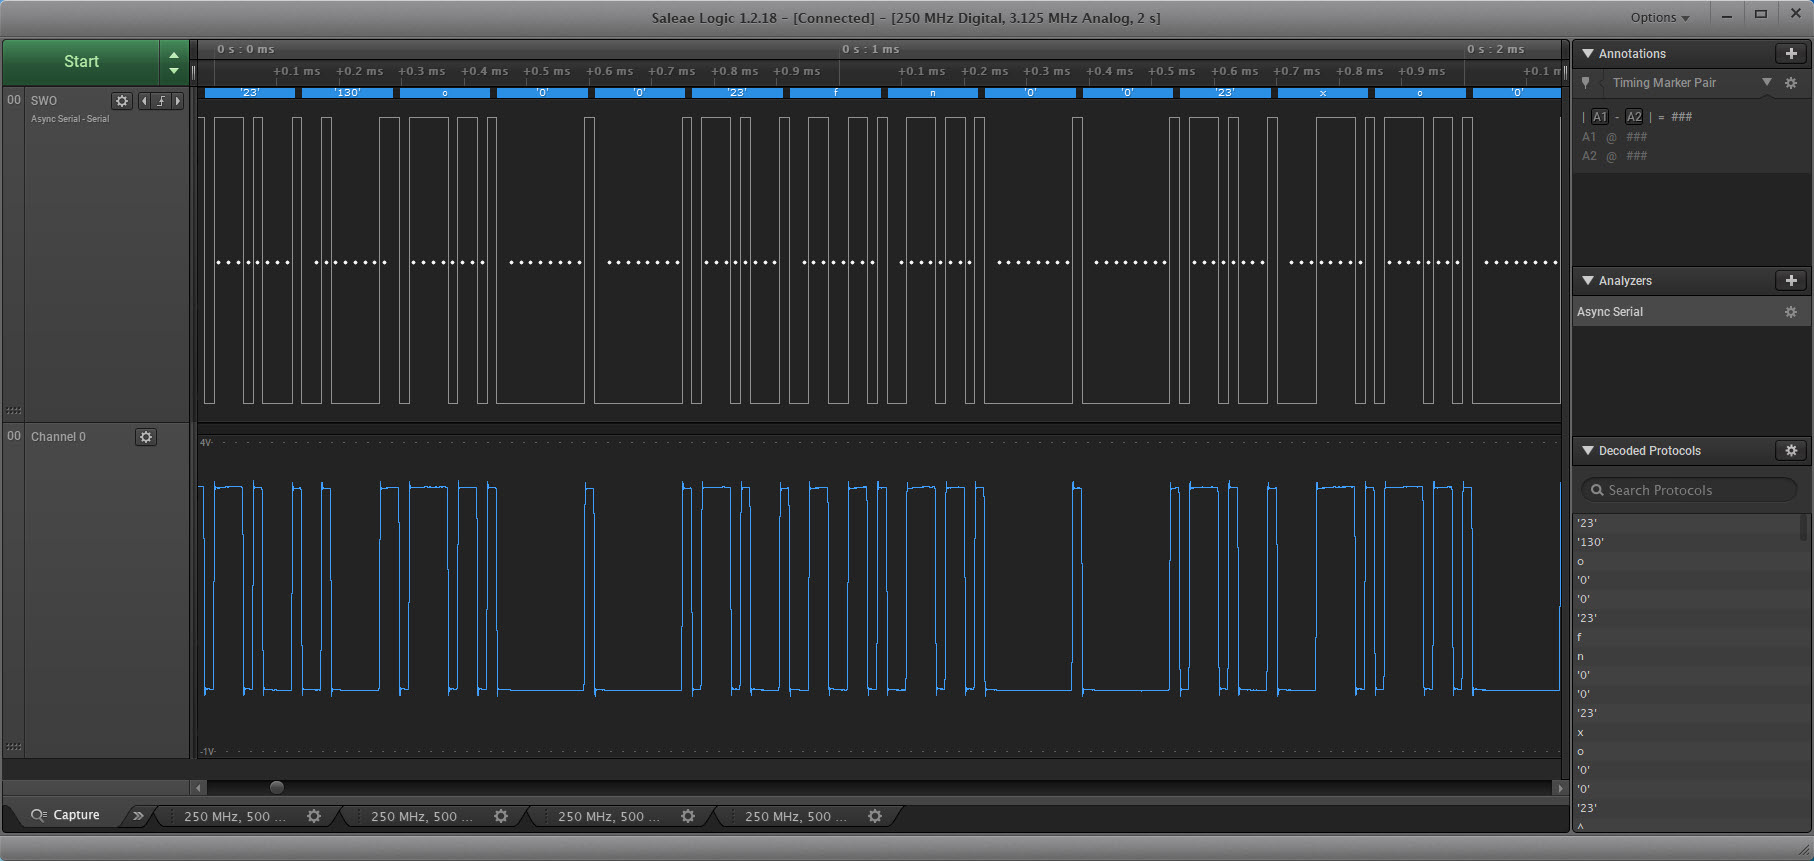This screenshot has width=1814, height=861.
Task: Collapse the Annotations panel
Action: (1588, 54)
